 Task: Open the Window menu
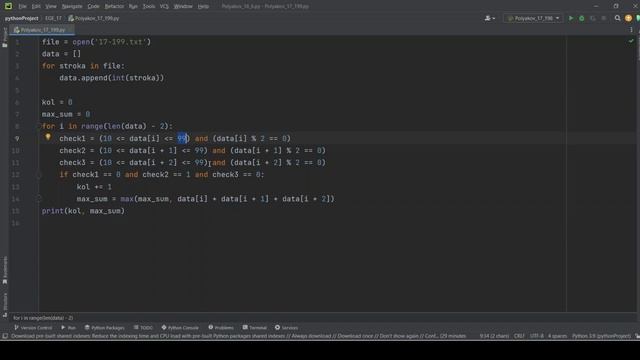point(183,6)
